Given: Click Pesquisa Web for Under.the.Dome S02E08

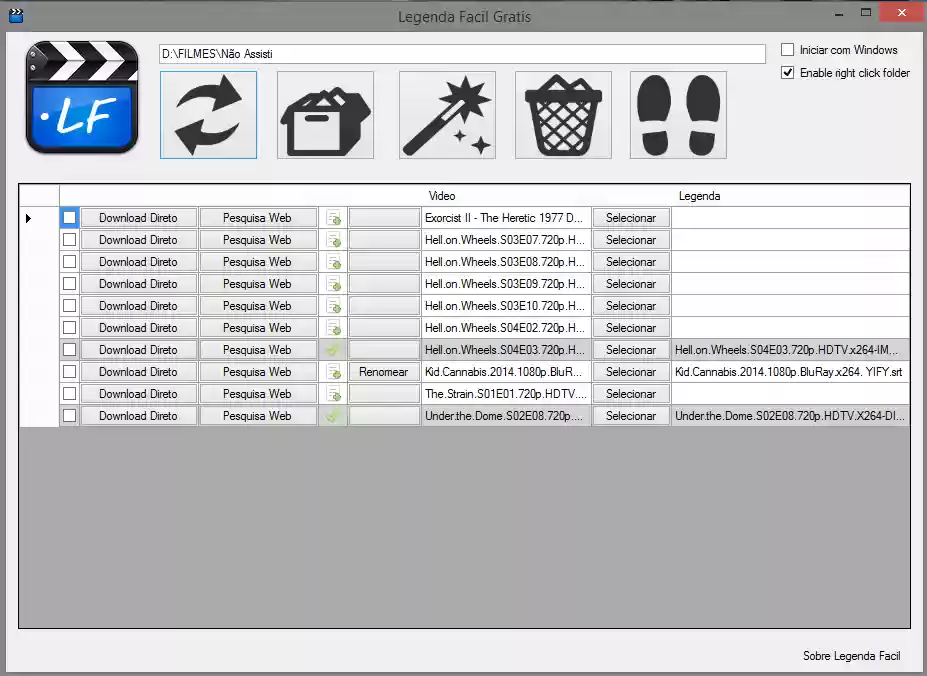Looking at the screenshot, I should tap(258, 415).
